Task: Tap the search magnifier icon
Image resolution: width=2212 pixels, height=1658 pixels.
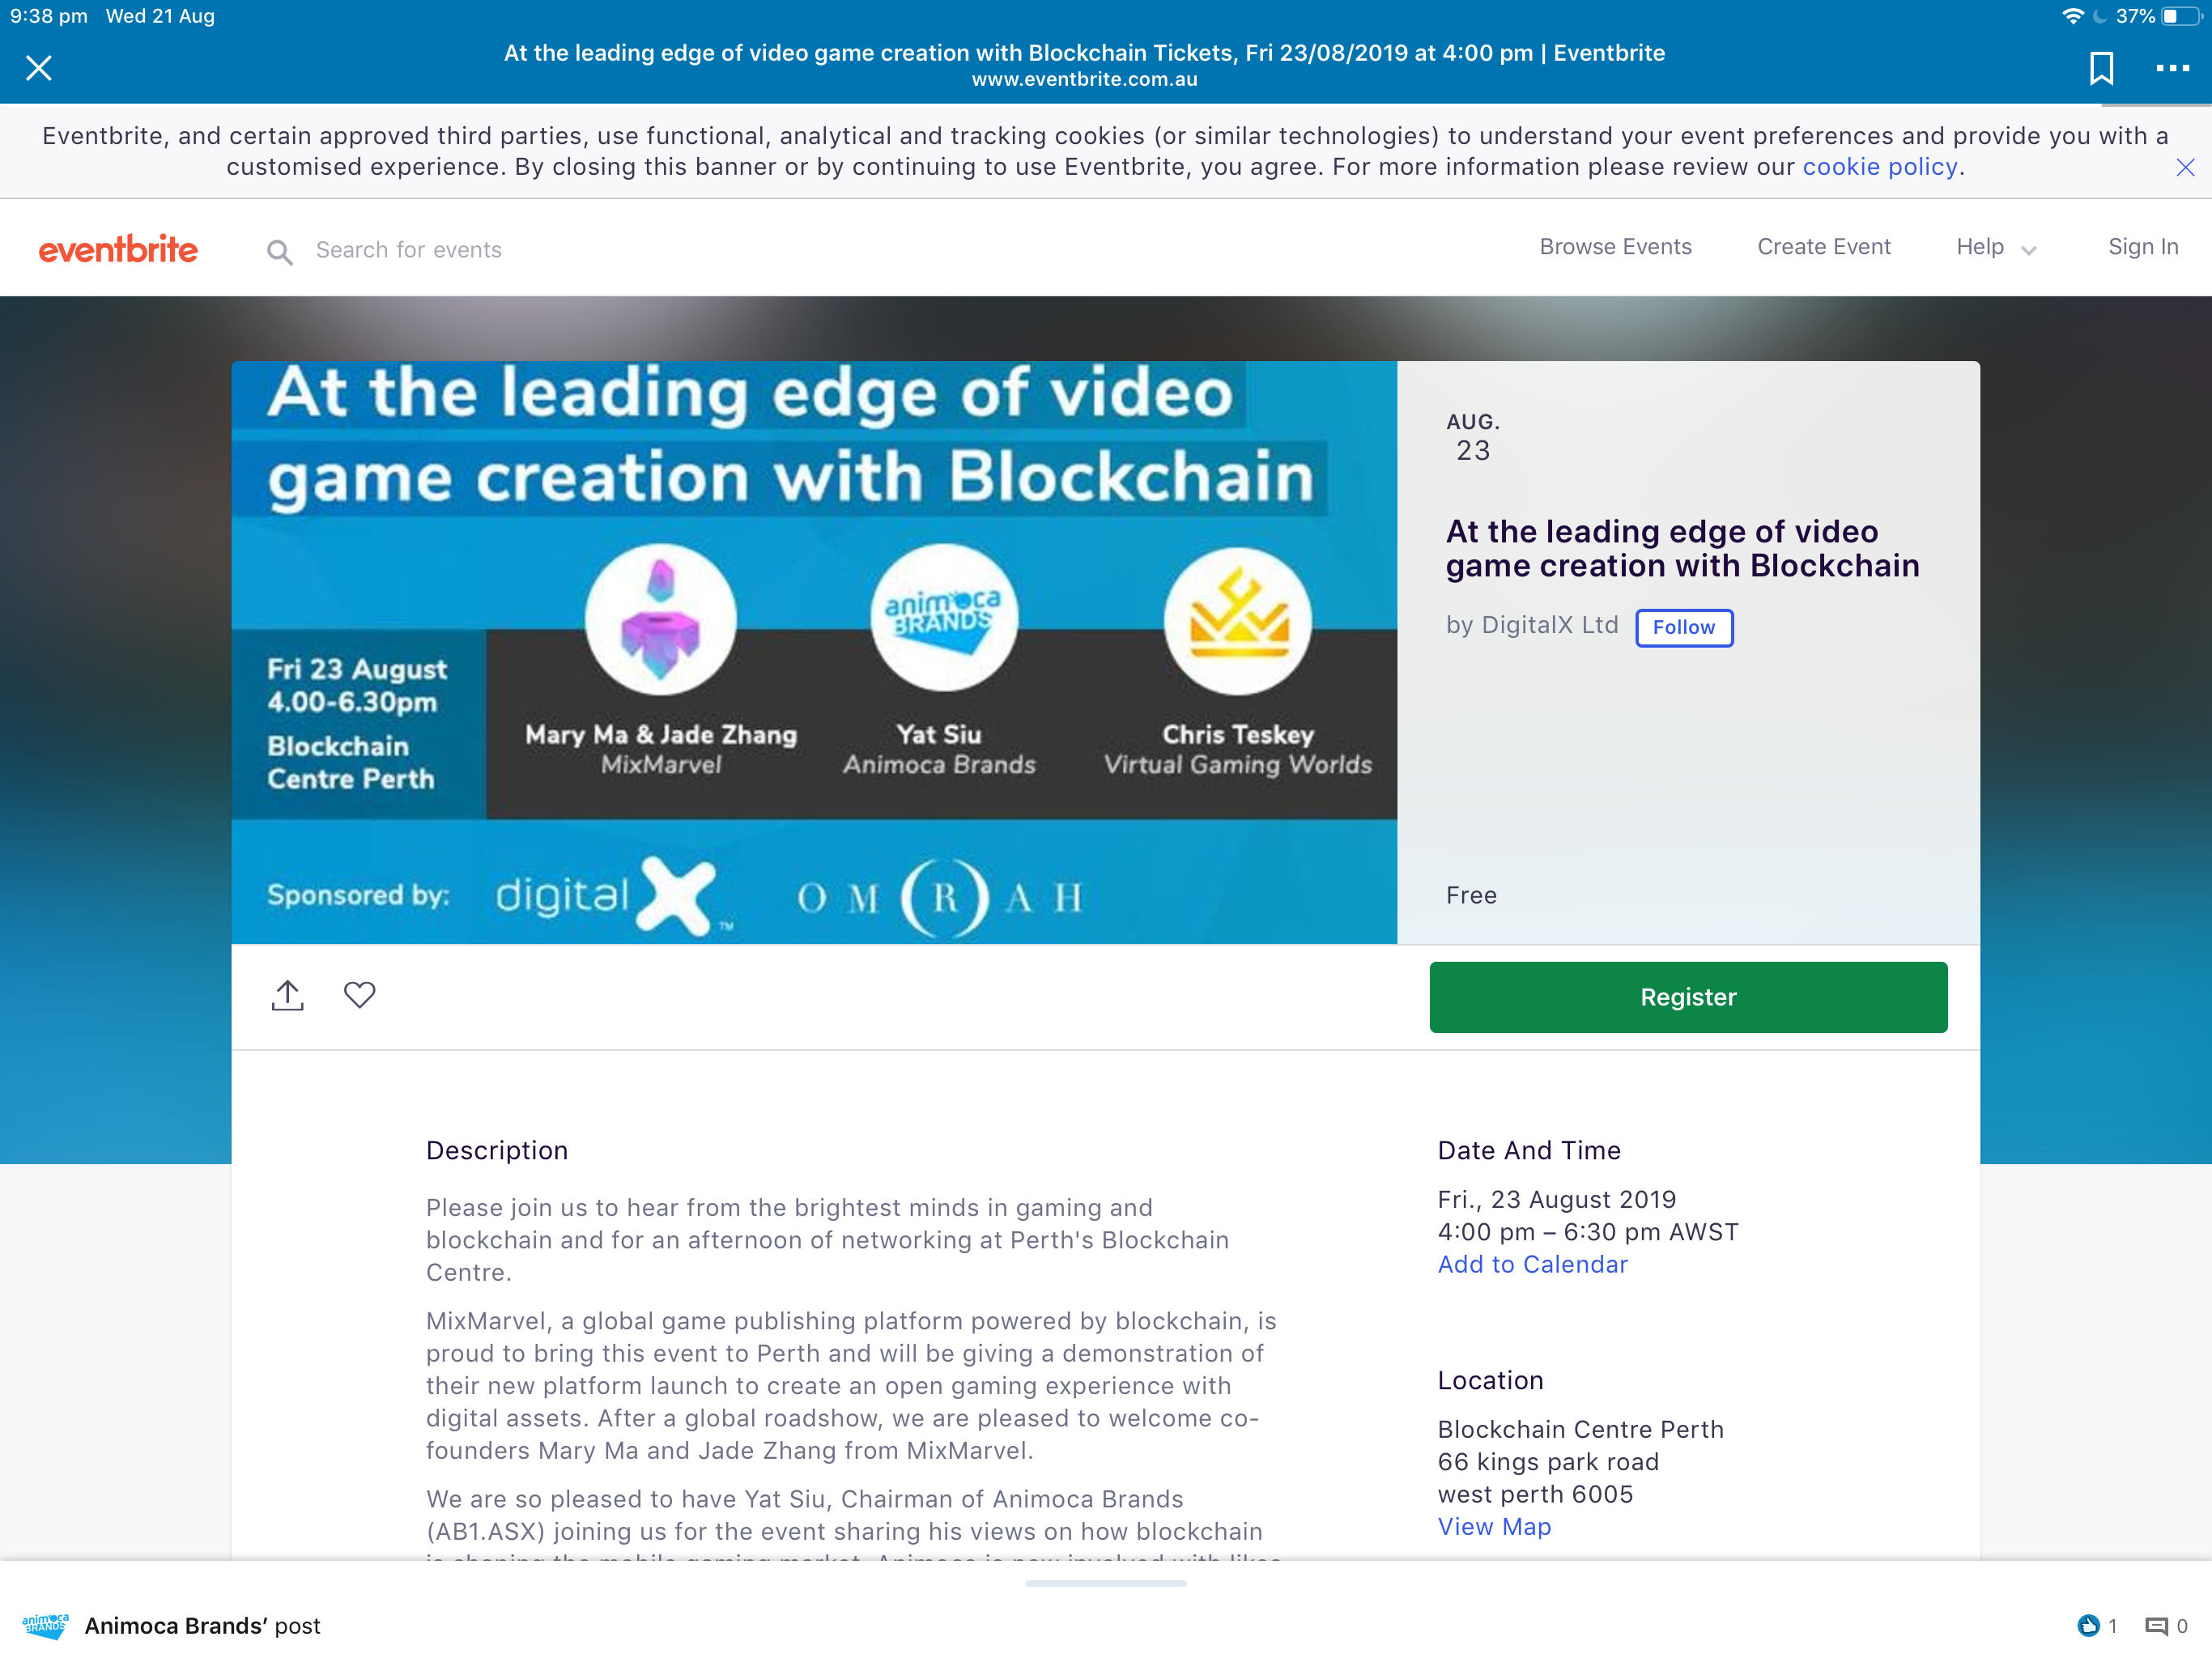Action: click(x=280, y=252)
